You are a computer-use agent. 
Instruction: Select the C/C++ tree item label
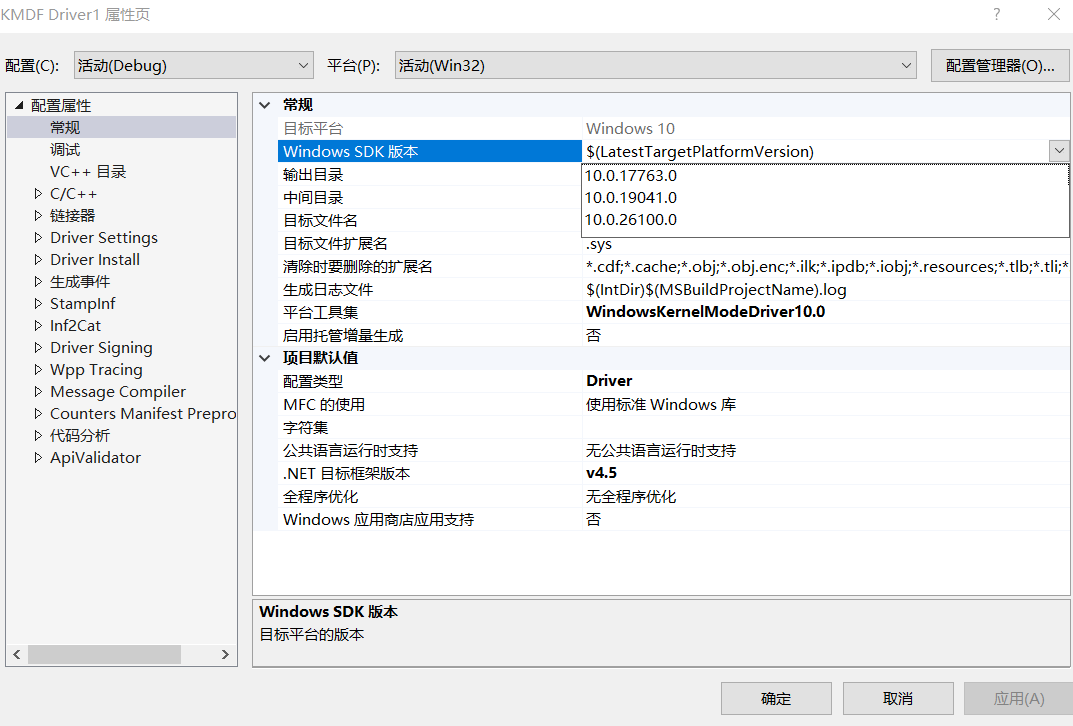[73, 194]
